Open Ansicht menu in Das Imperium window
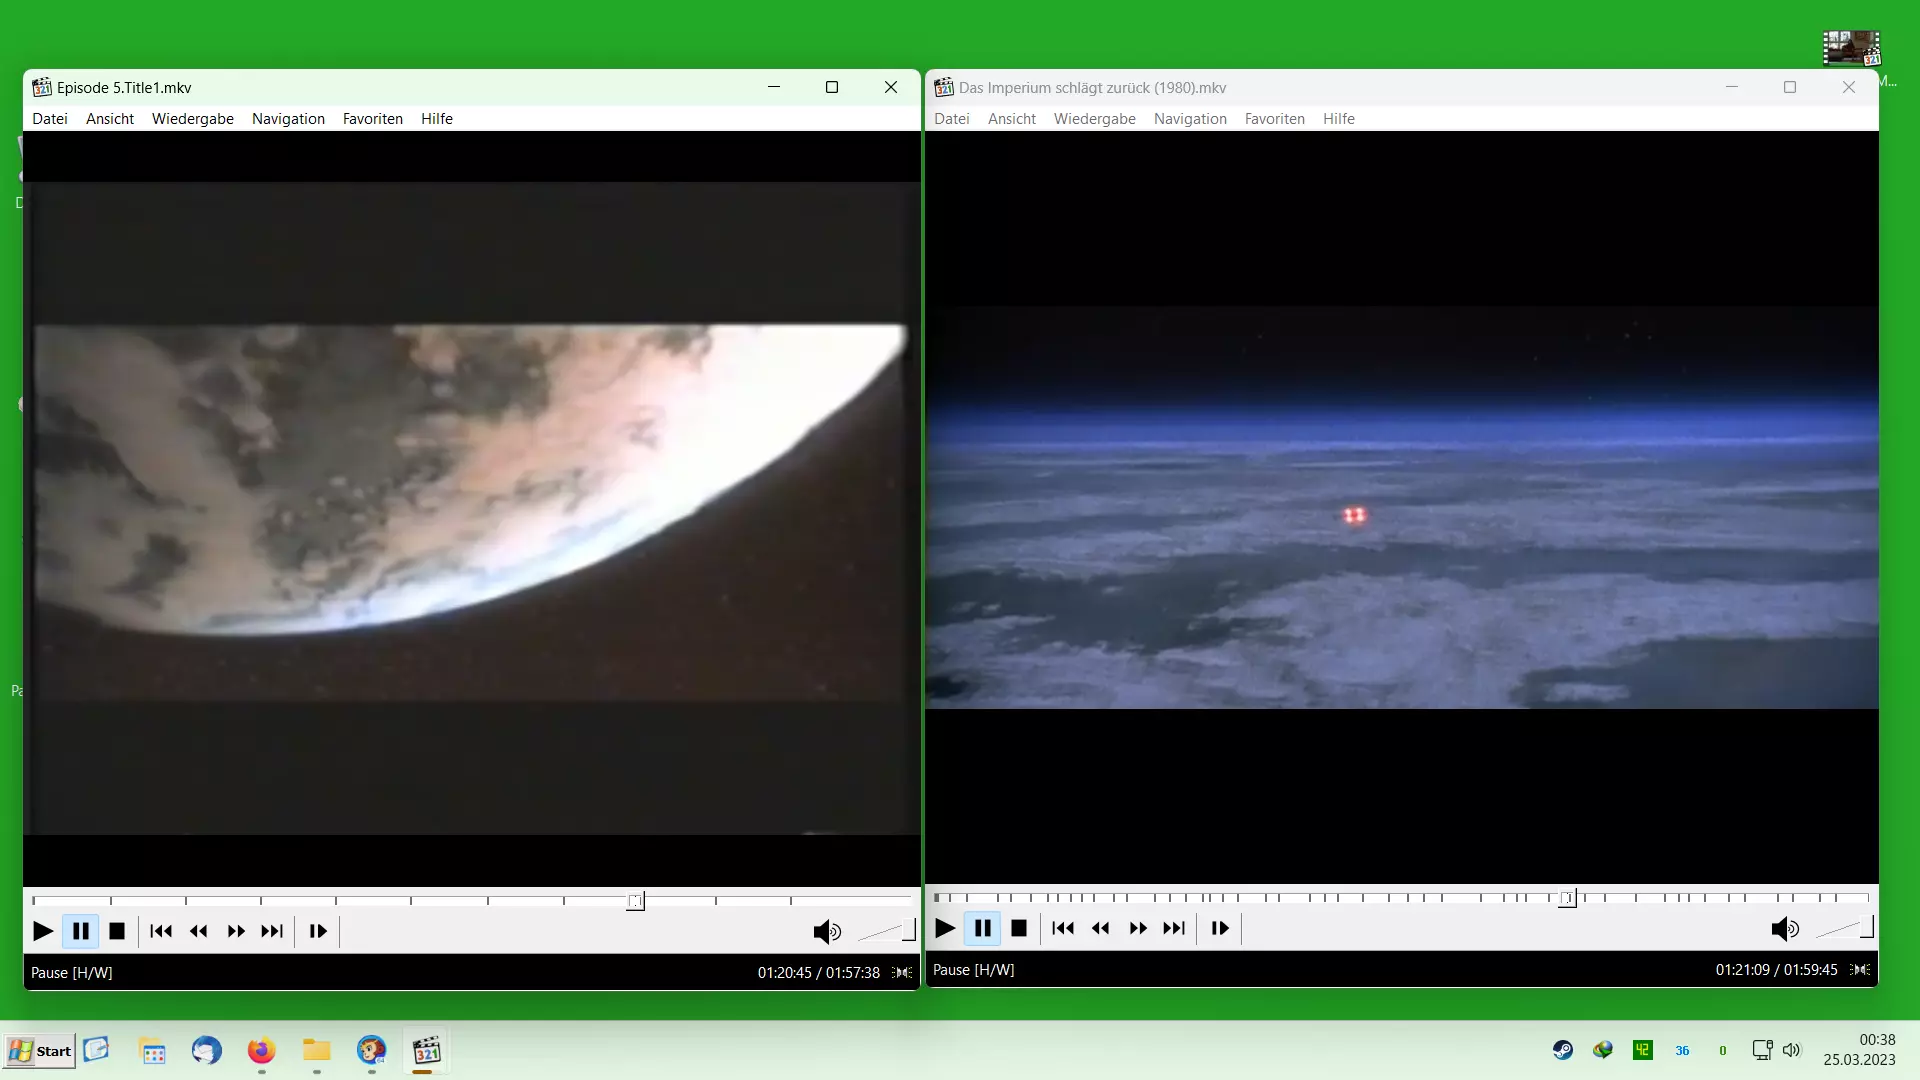The width and height of the screenshot is (1920, 1080). 1012,118
